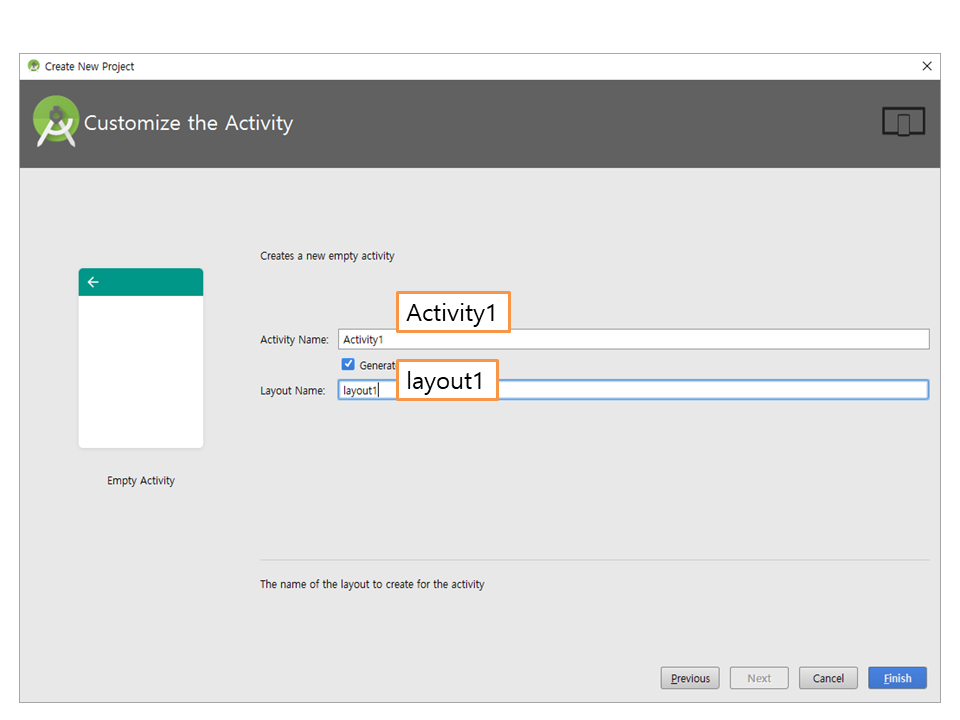Click the Android Studio logo in header
960x720 pixels.
56,122
